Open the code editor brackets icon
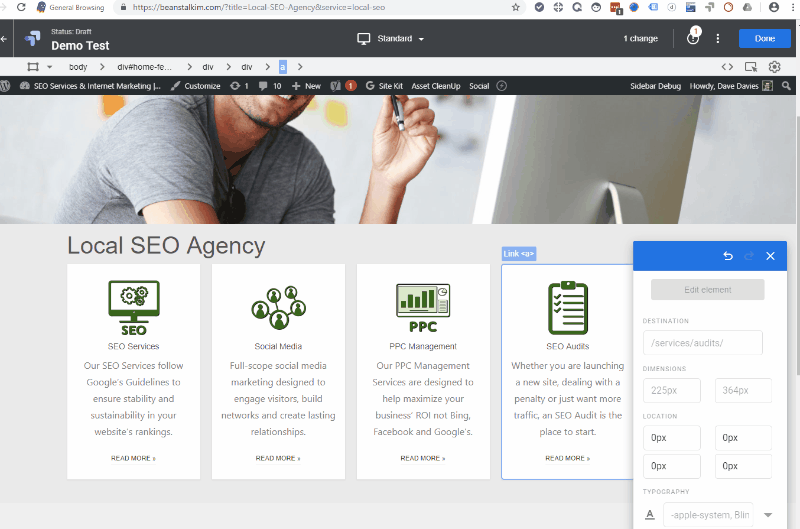800x529 pixels. click(x=727, y=67)
